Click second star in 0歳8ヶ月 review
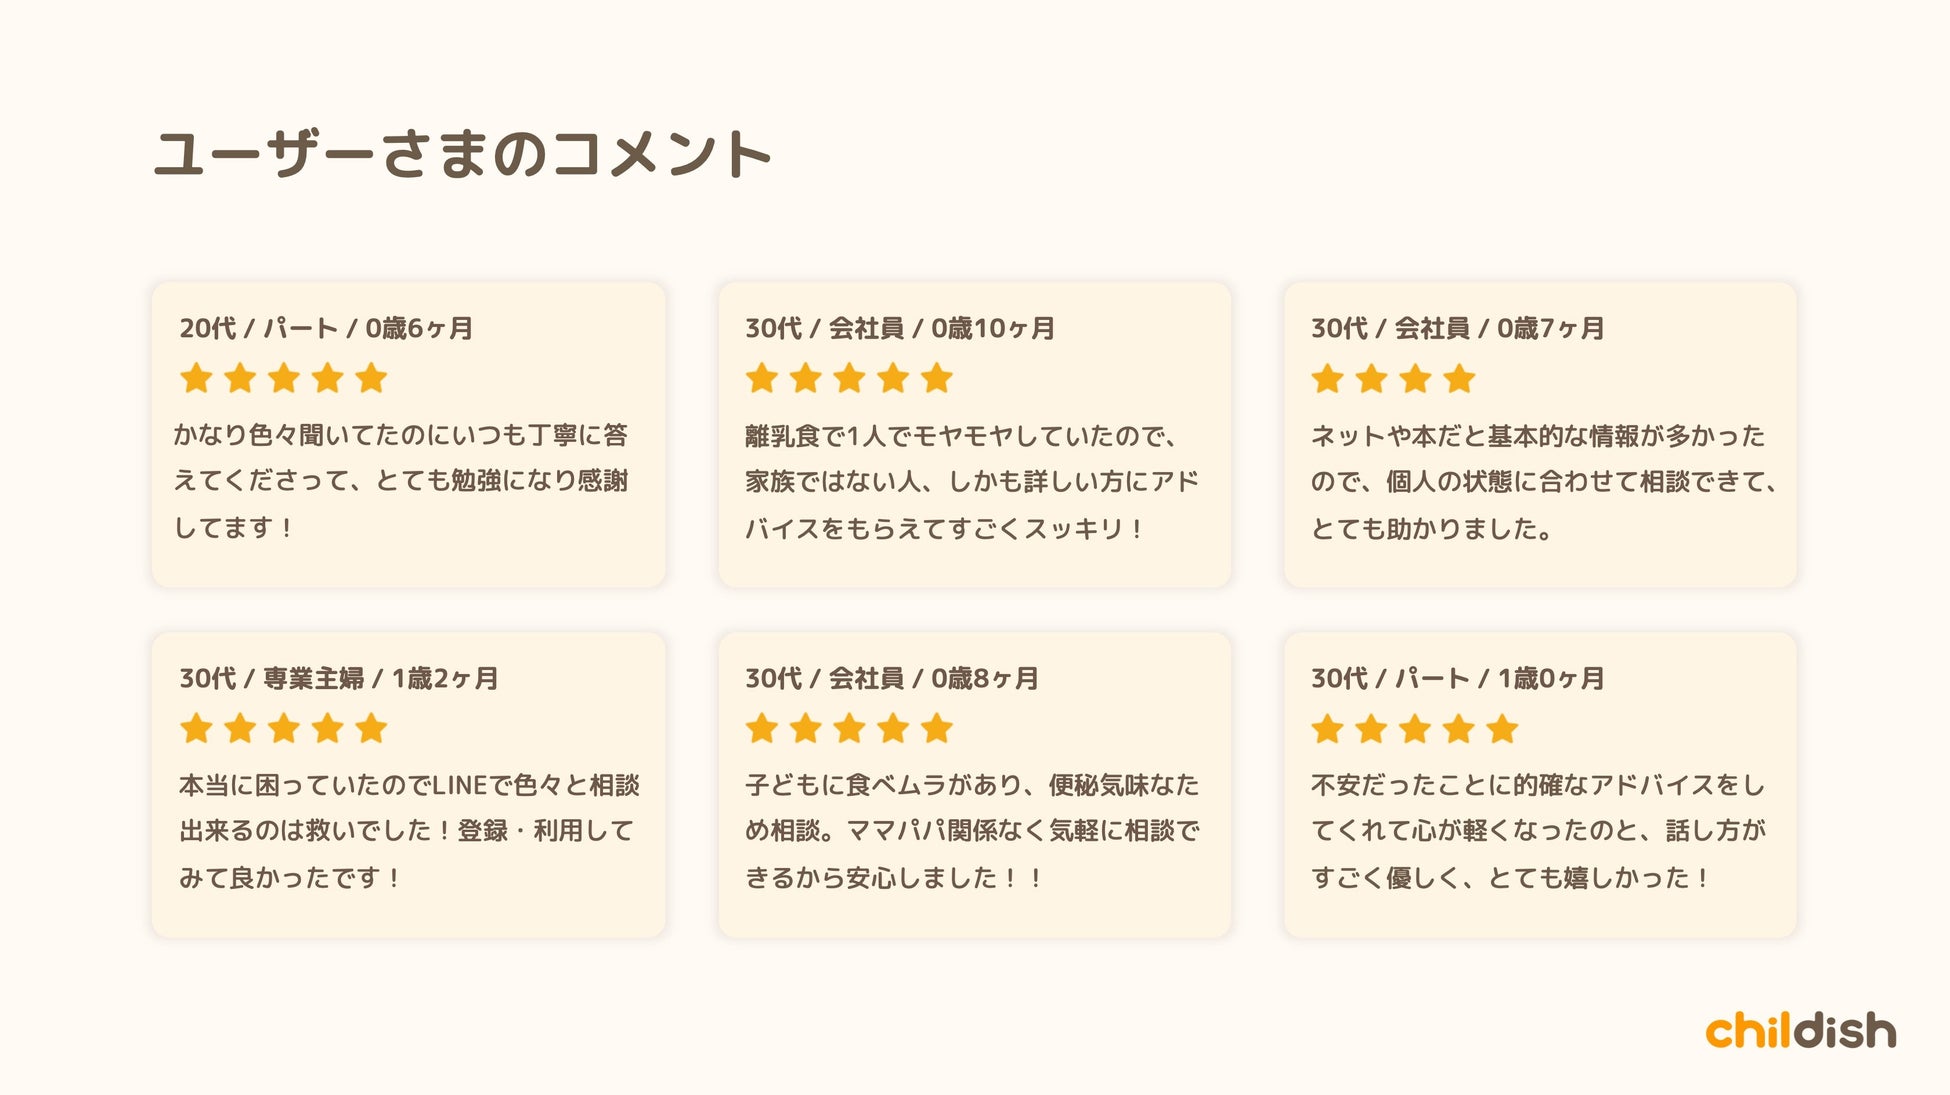 (x=806, y=729)
